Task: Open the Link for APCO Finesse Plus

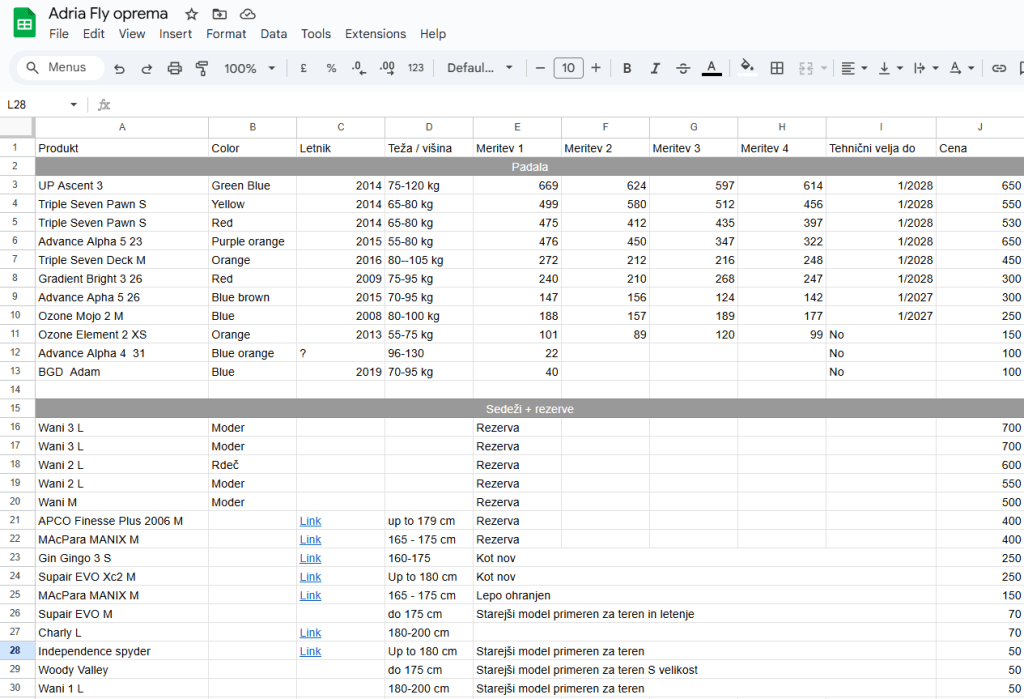Action: tap(310, 521)
